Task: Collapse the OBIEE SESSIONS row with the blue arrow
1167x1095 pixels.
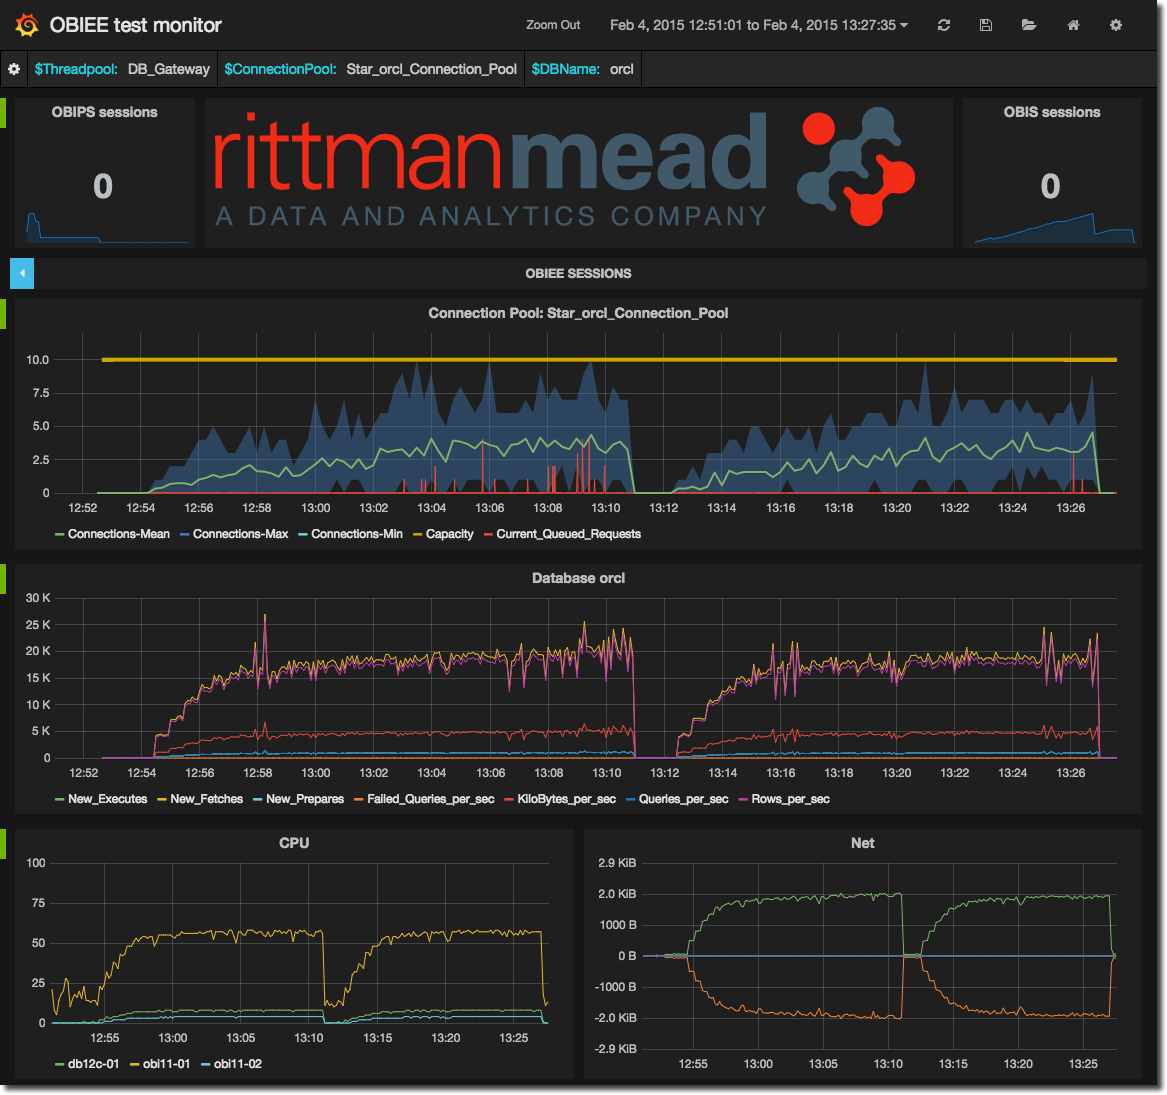Action: tap(22, 273)
